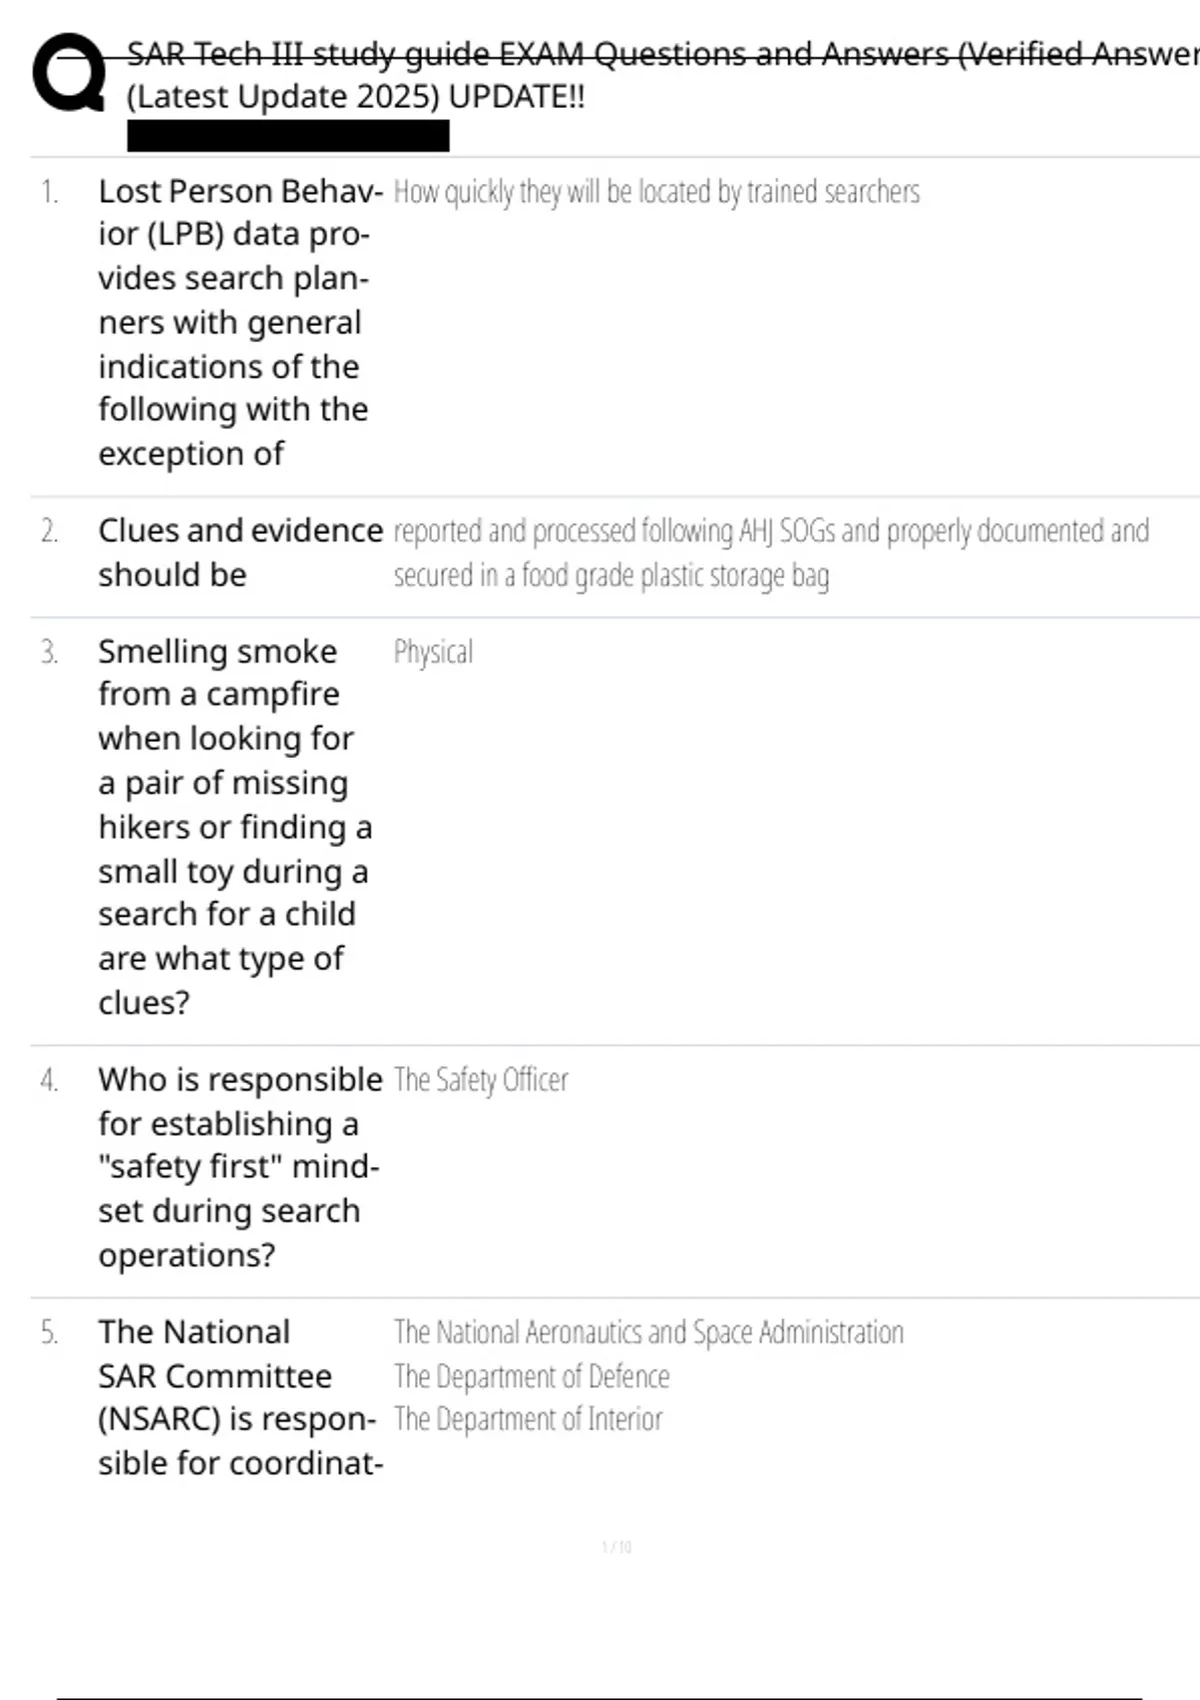Click "The Department of Interior" answer line
The width and height of the screenshot is (1200, 1700).
tap(528, 1419)
